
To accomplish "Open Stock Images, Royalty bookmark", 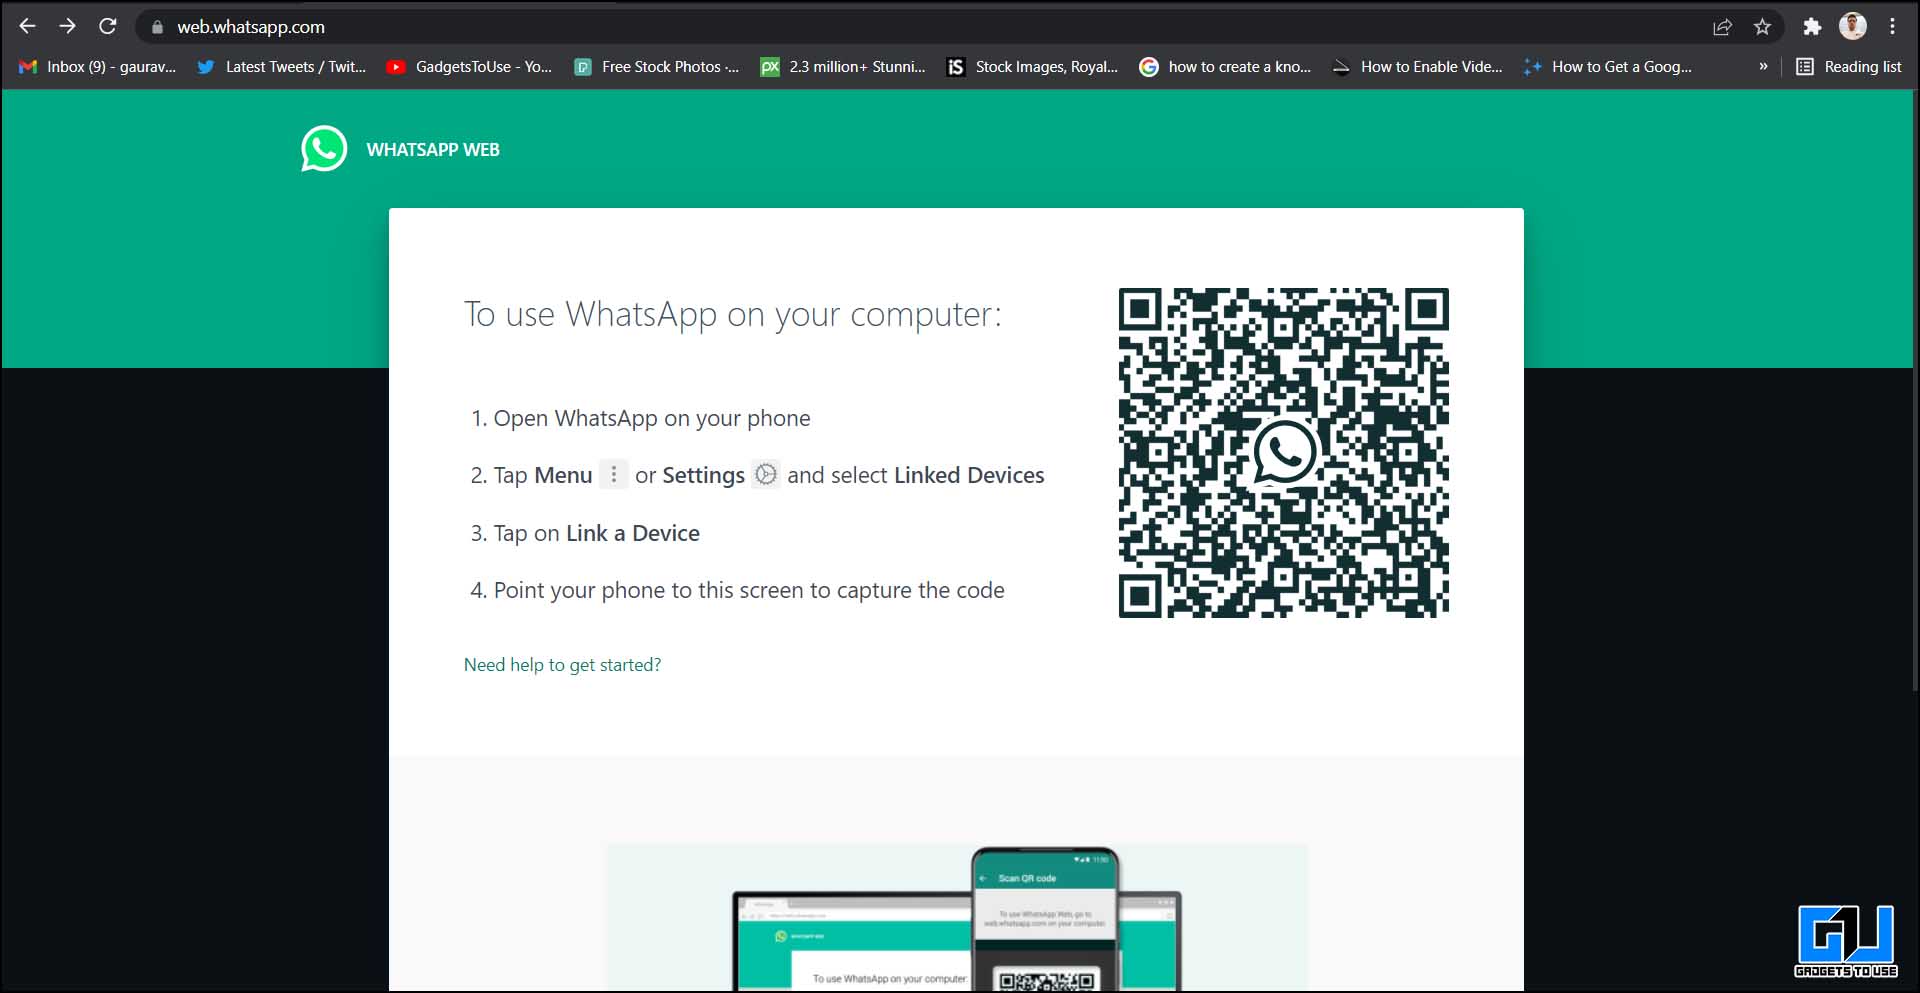I will pyautogui.click(x=1032, y=67).
